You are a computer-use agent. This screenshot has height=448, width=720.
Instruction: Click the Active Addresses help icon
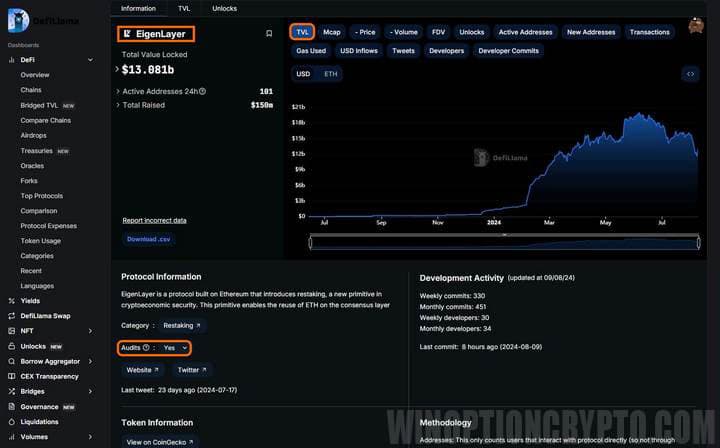click(x=202, y=91)
